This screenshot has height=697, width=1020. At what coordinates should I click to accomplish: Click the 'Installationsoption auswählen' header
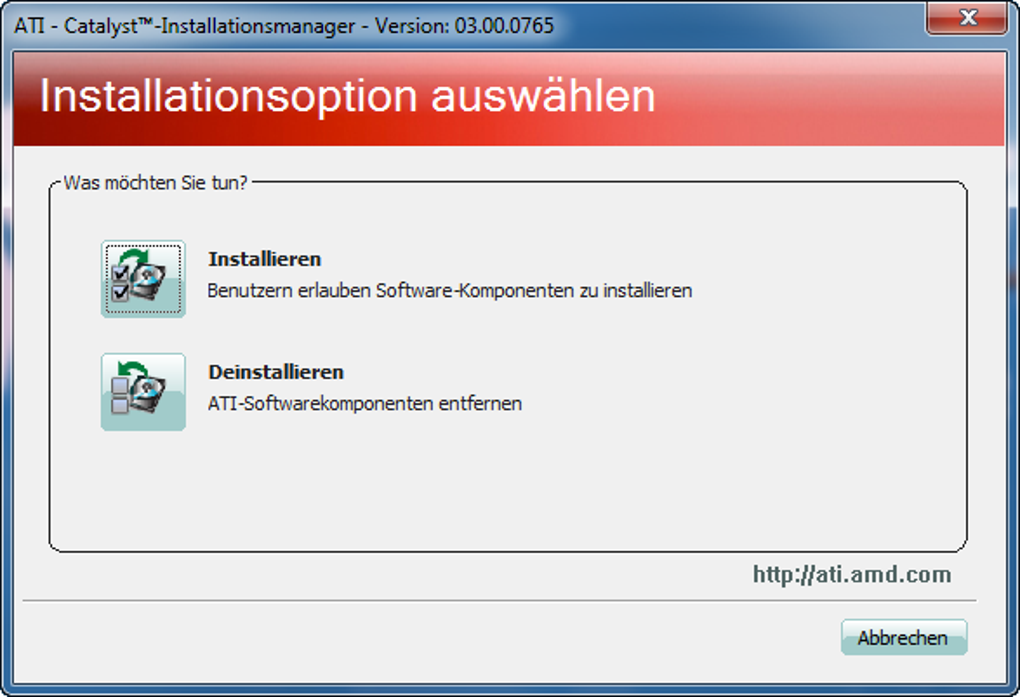pyautogui.click(x=347, y=96)
